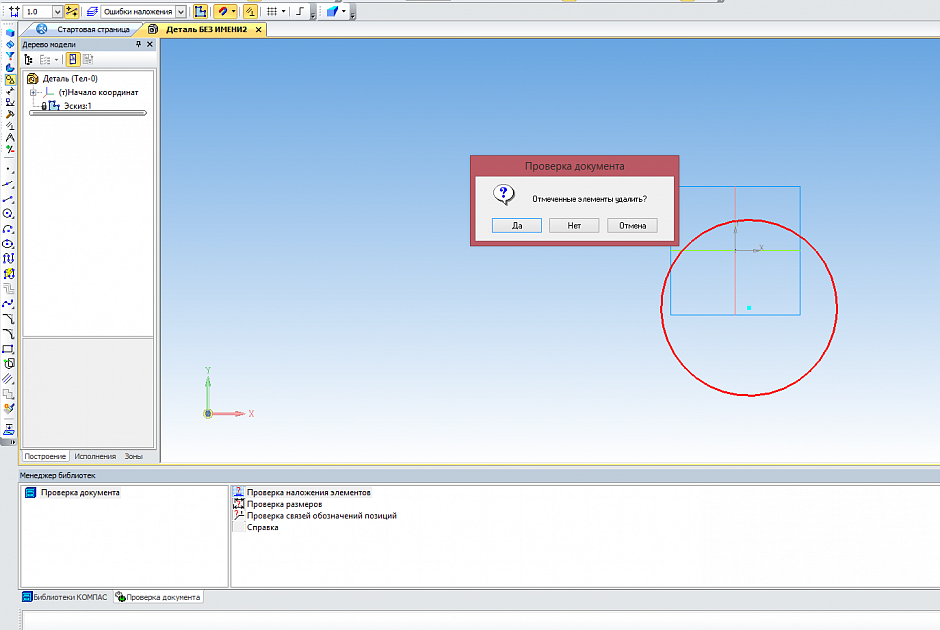Click the model tree horizontal scrollbar
The width and height of the screenshot is (940, 630).
tap(88, 113)
